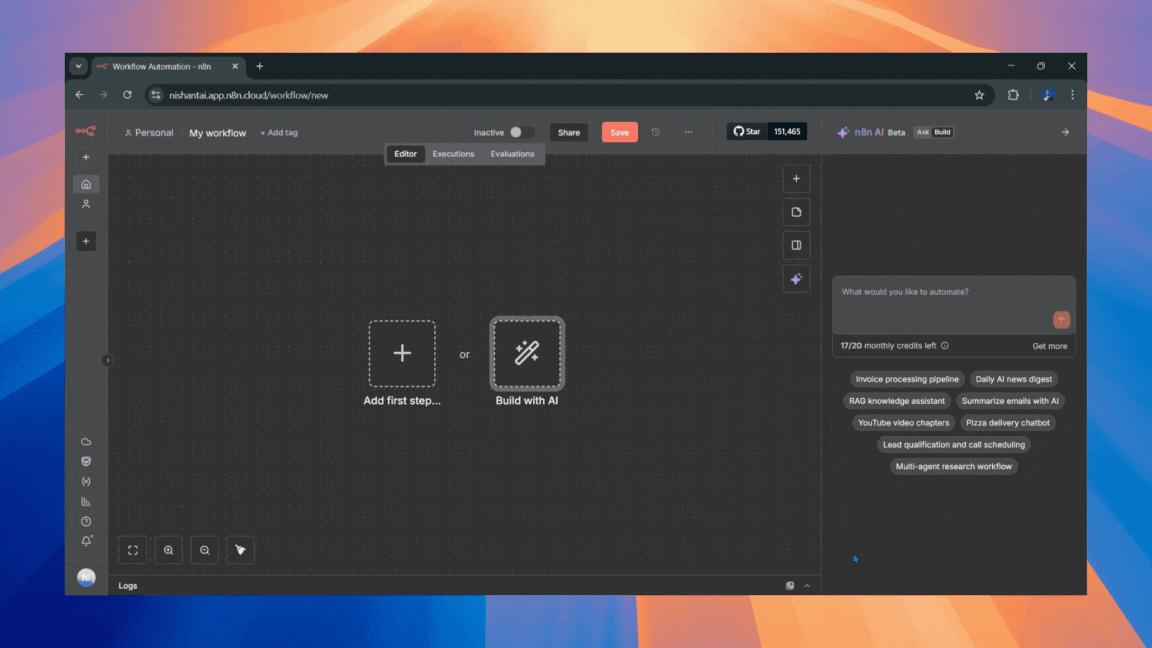
Task: Expand the Logs panel
Action: coord(806,585)
